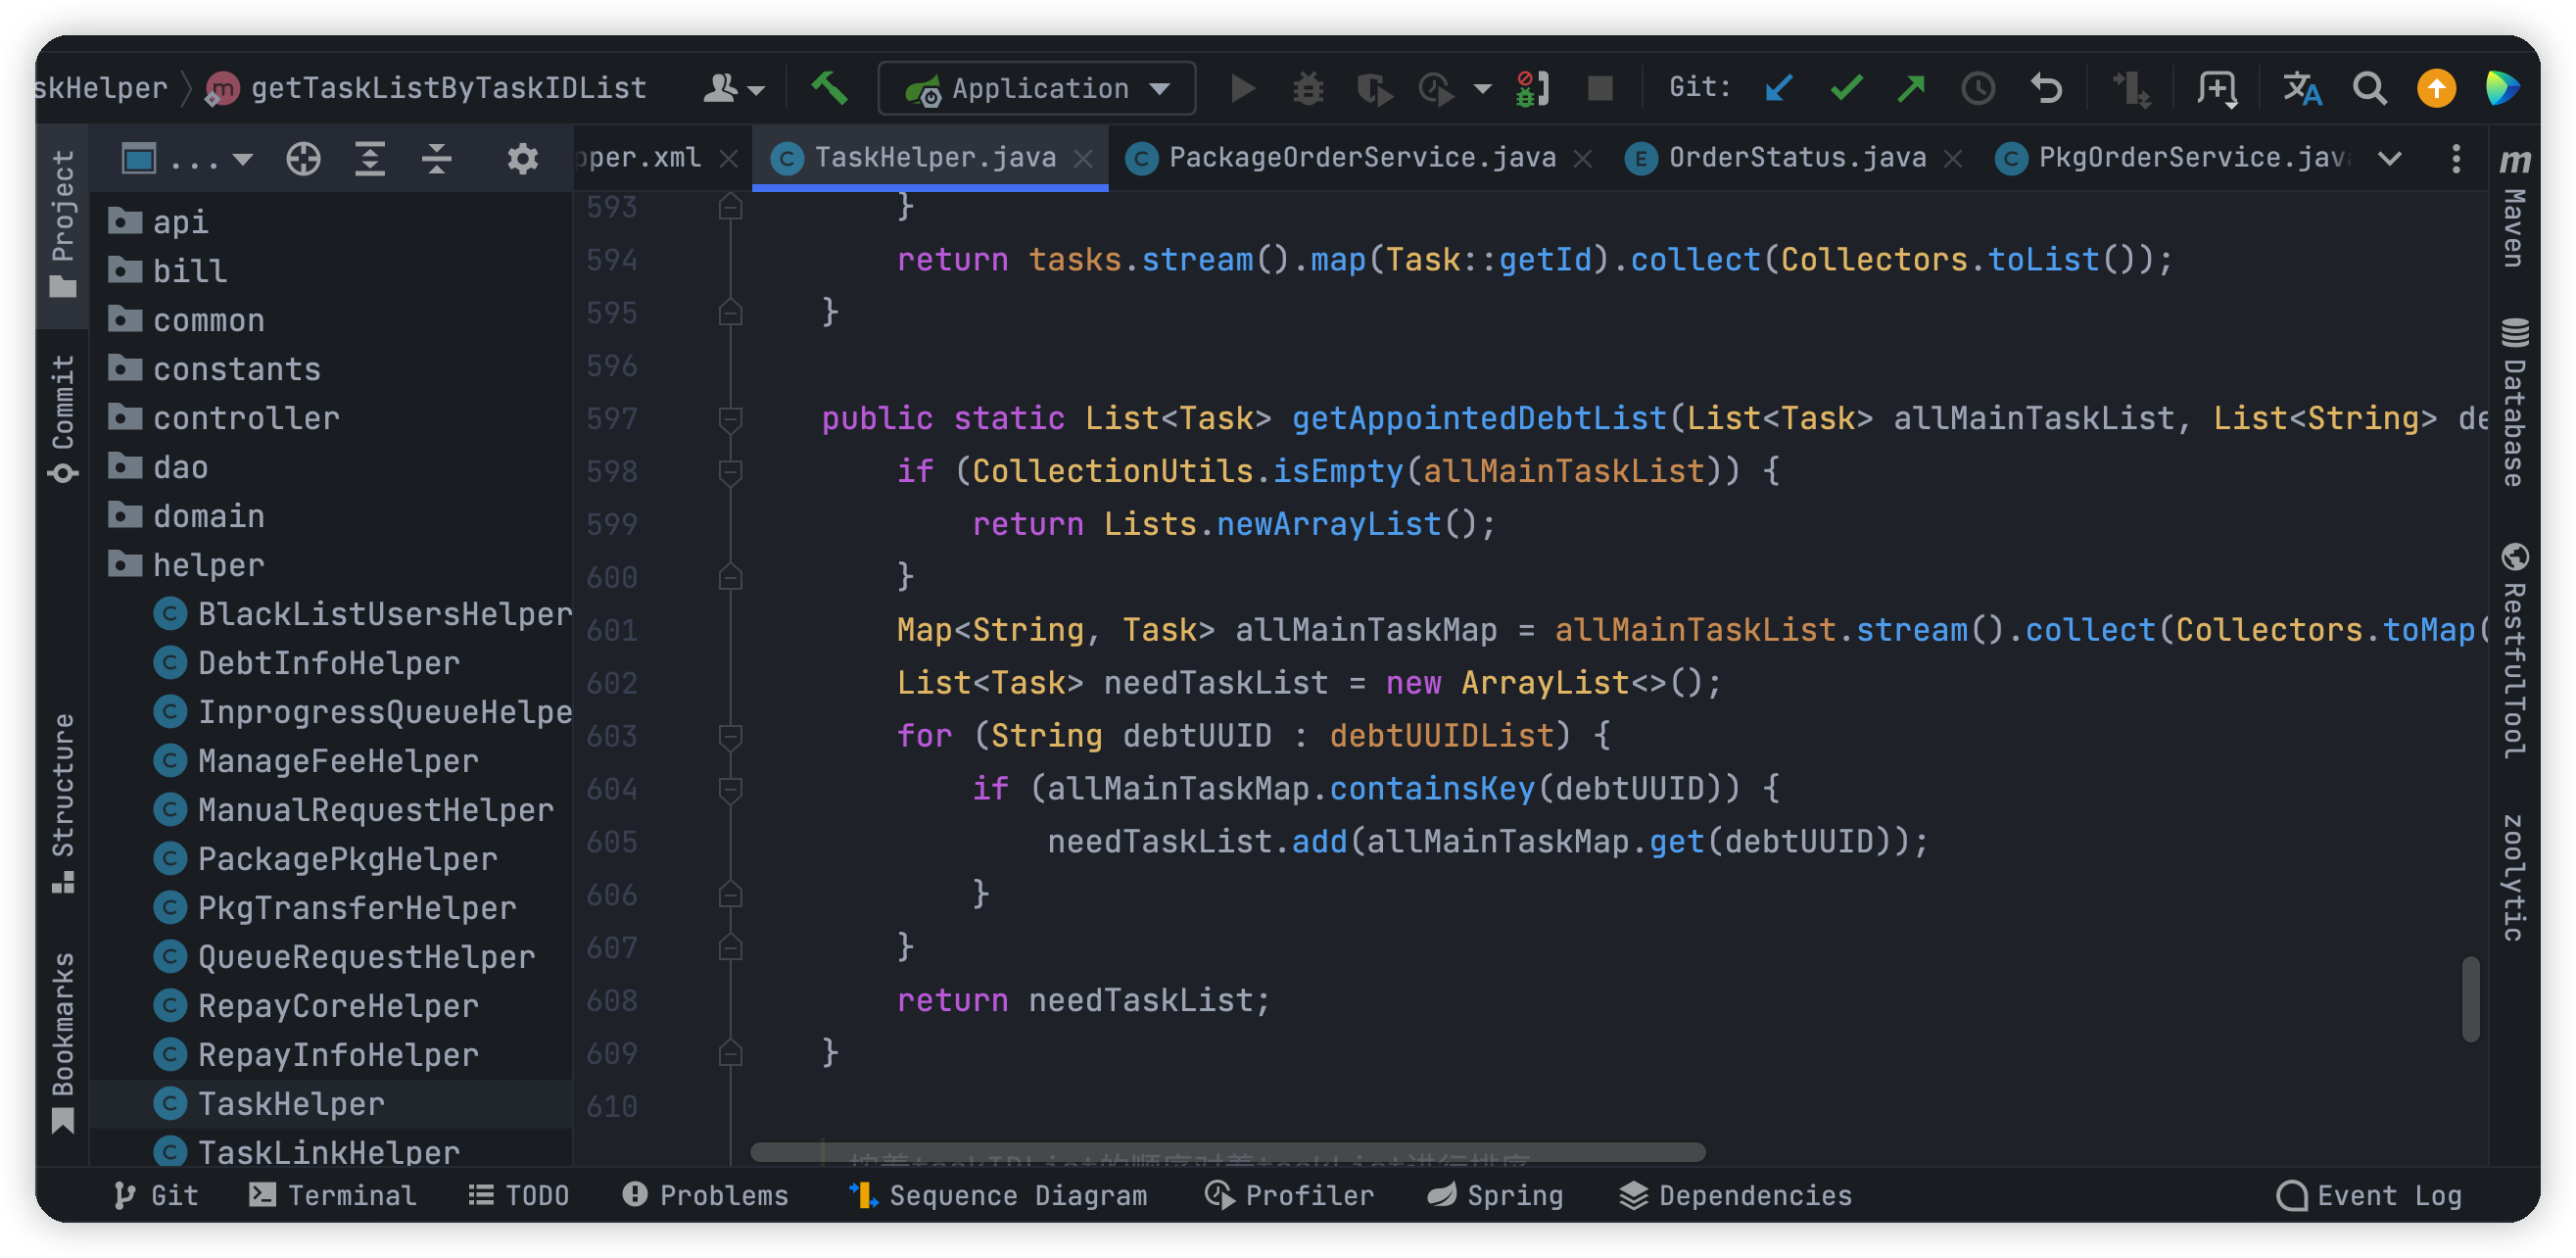Open the Database tool window
The width and height of the screenshot is (2576, 1258).
[2514, 401]
